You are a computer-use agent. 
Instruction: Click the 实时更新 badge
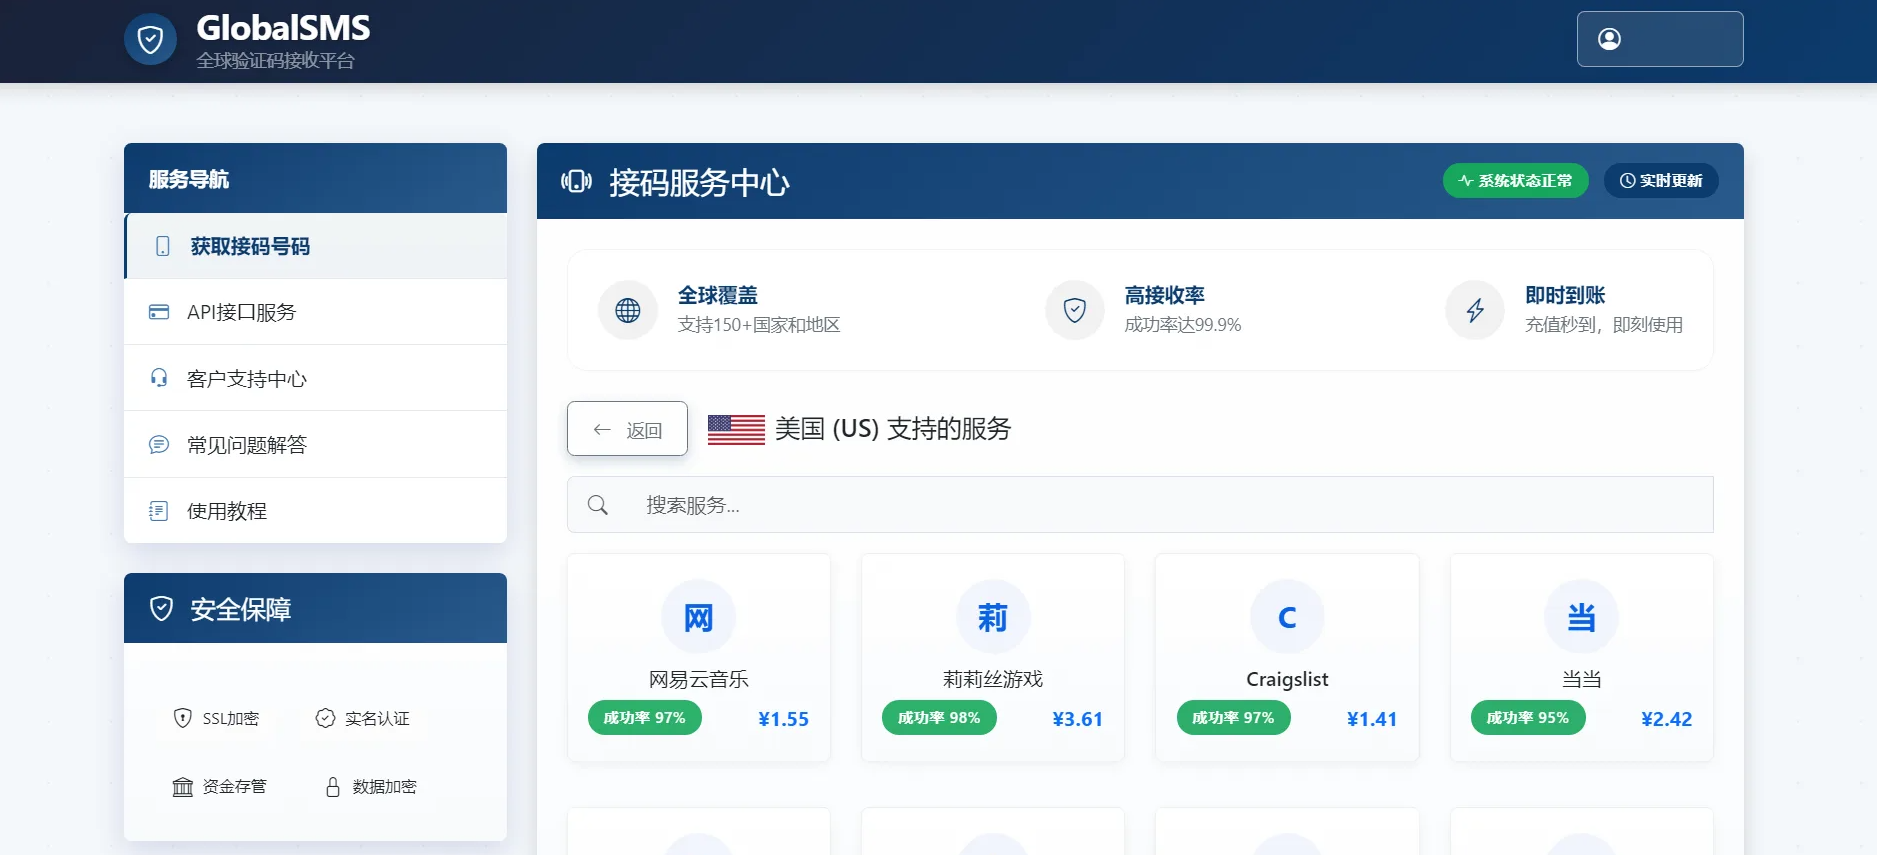click(x=1661, y=180)
